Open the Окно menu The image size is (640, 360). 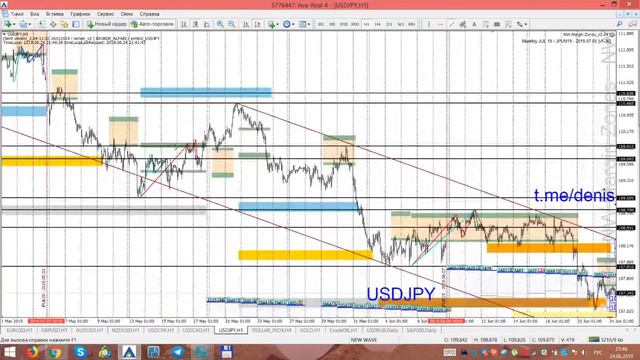[x=127, y=14]
